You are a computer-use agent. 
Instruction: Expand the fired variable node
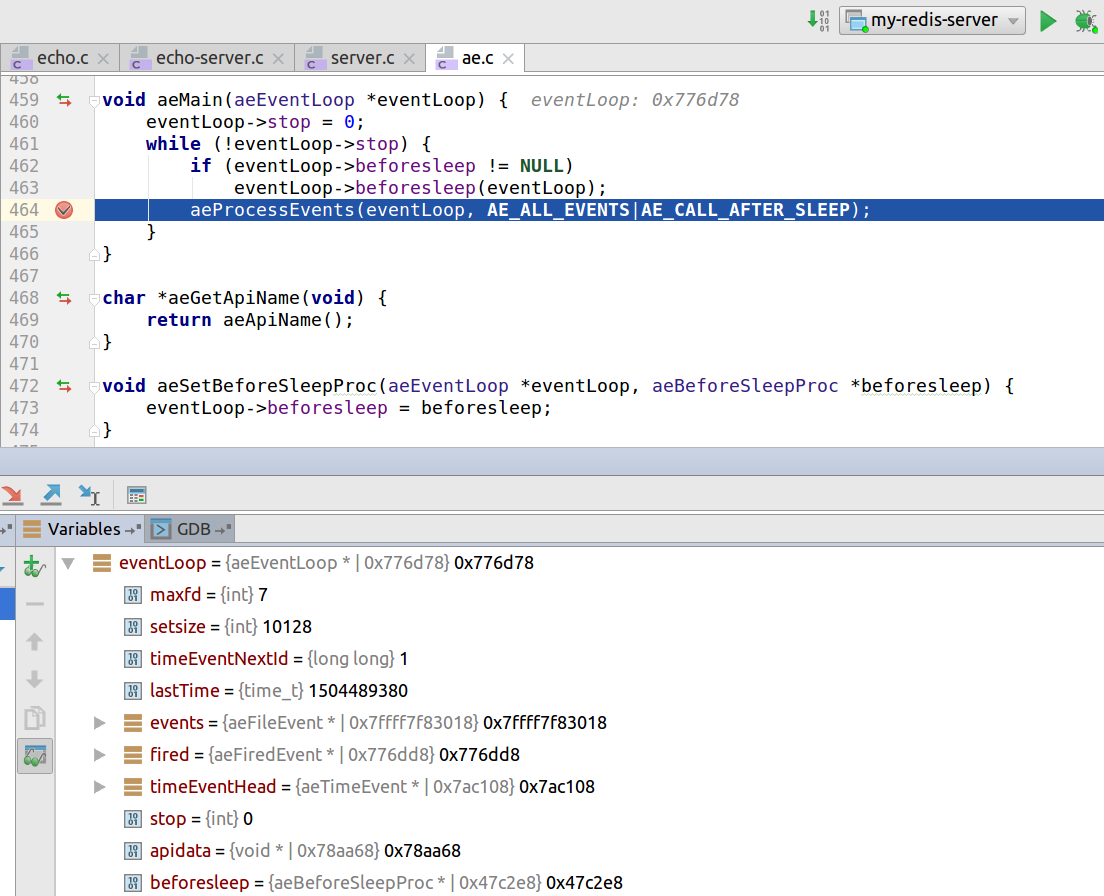99,755
